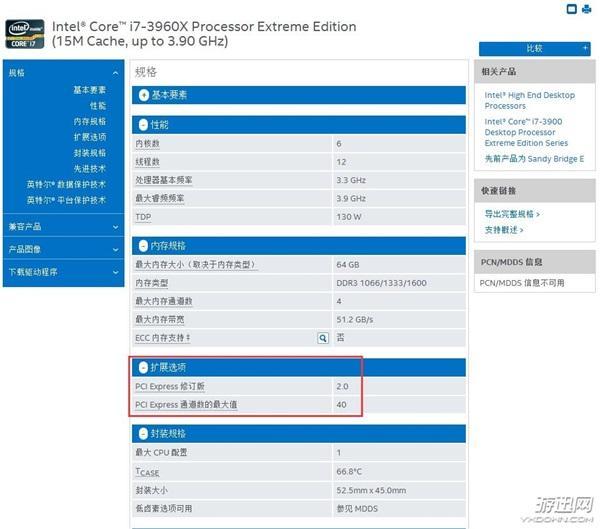Select 性能 in the sidebar

98,106
